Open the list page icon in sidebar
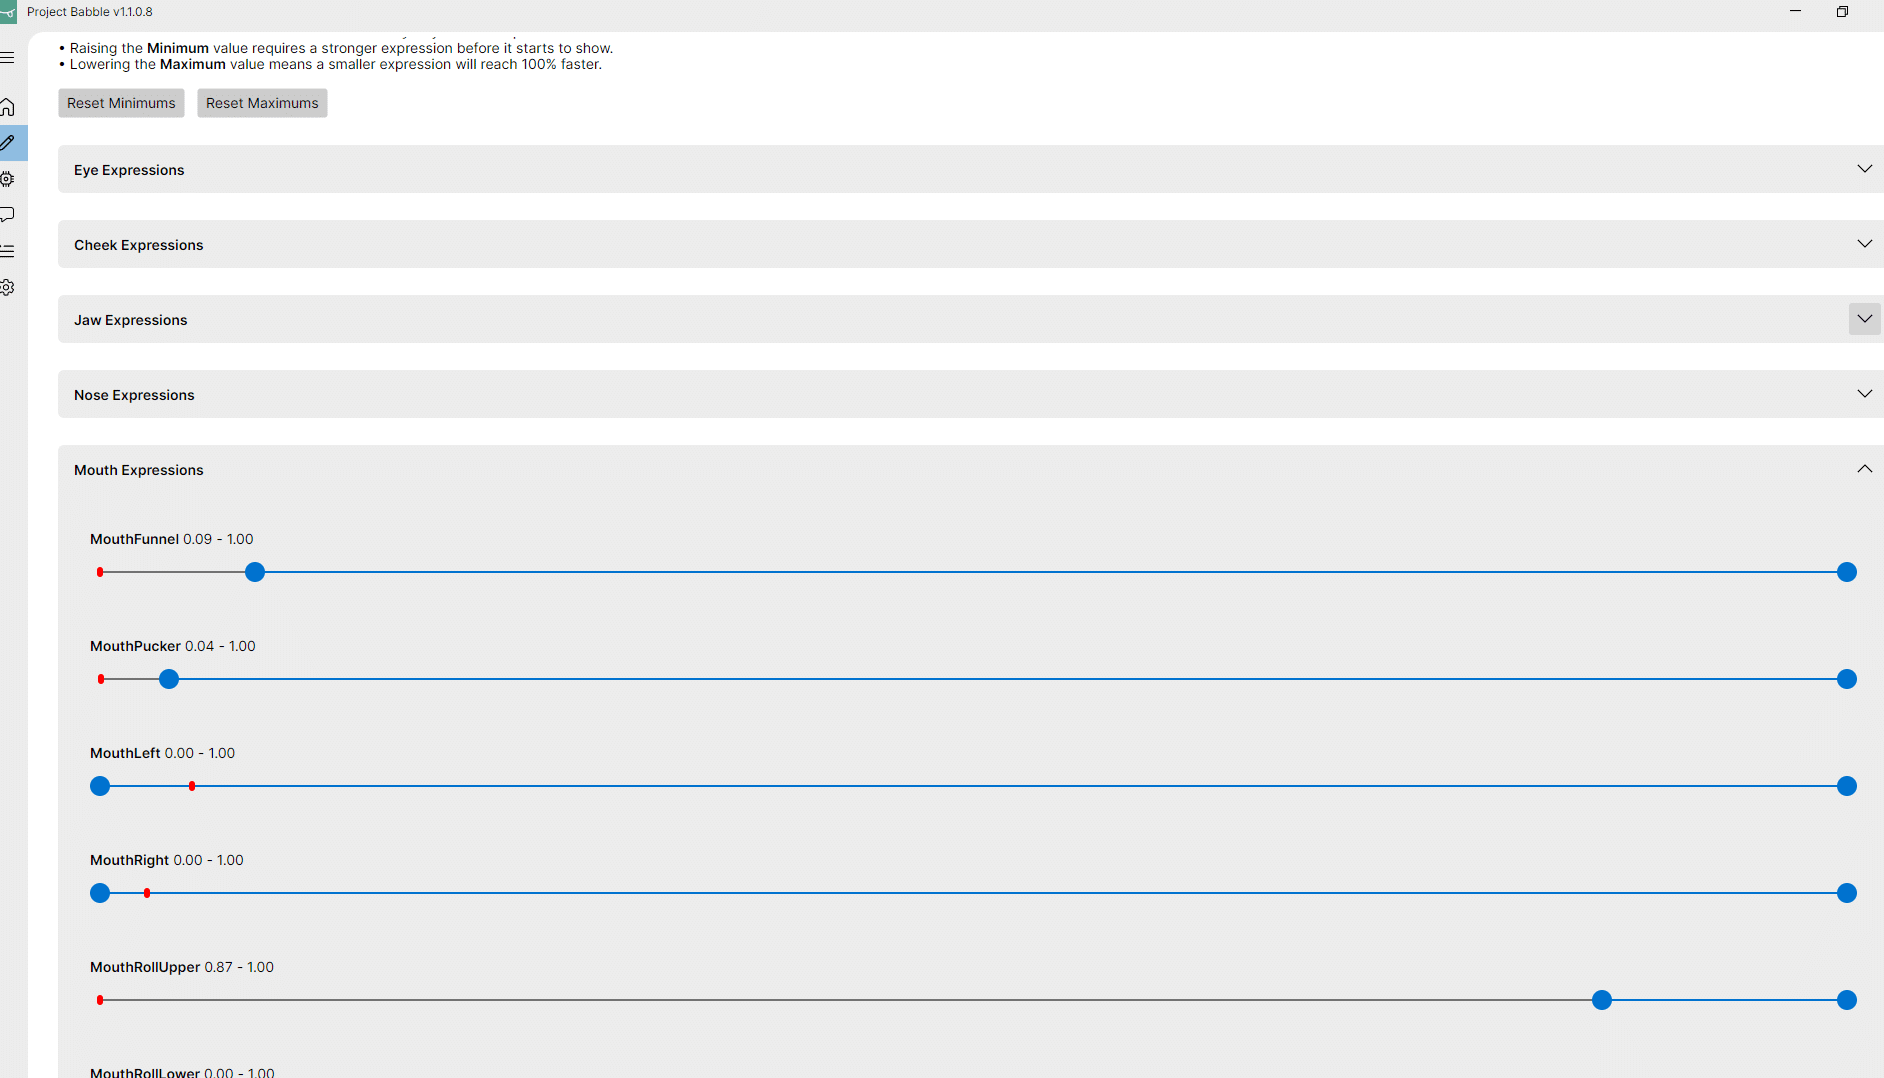Image resolution: width=1884 pixels, height=1078 pixels. pyautogui.click(x=7, y=251)
